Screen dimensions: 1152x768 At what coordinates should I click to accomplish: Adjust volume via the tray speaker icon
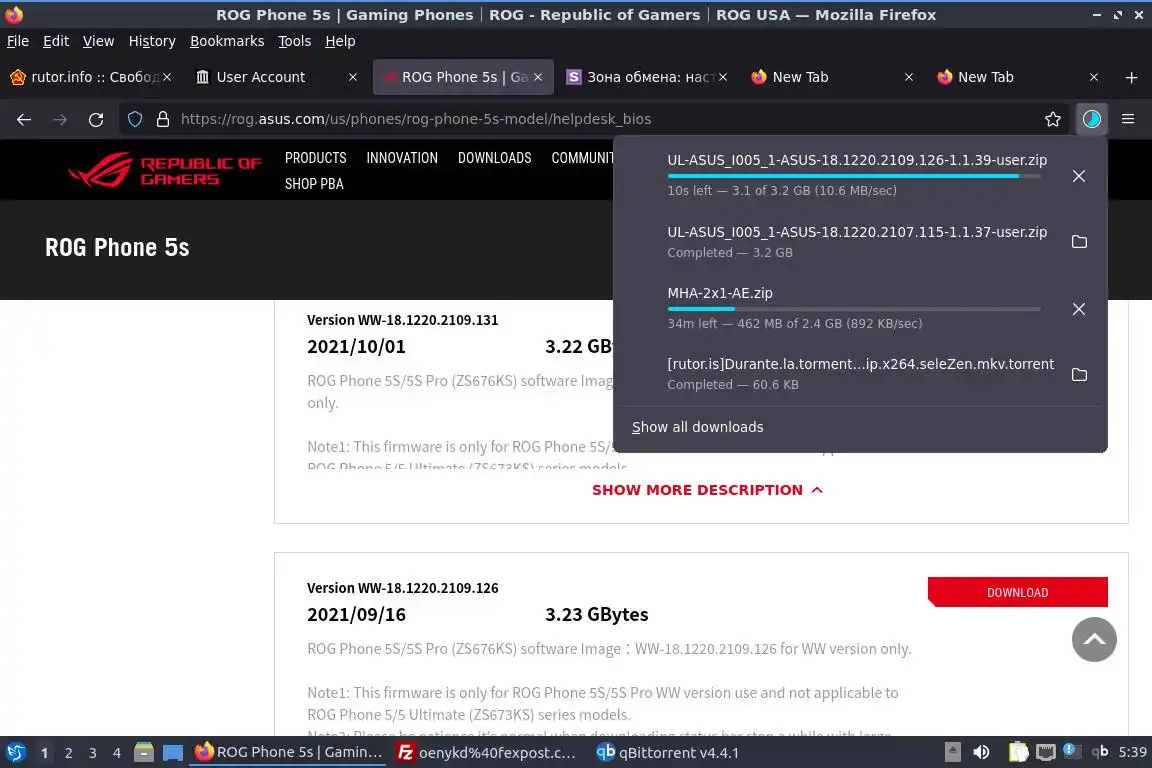981,752
